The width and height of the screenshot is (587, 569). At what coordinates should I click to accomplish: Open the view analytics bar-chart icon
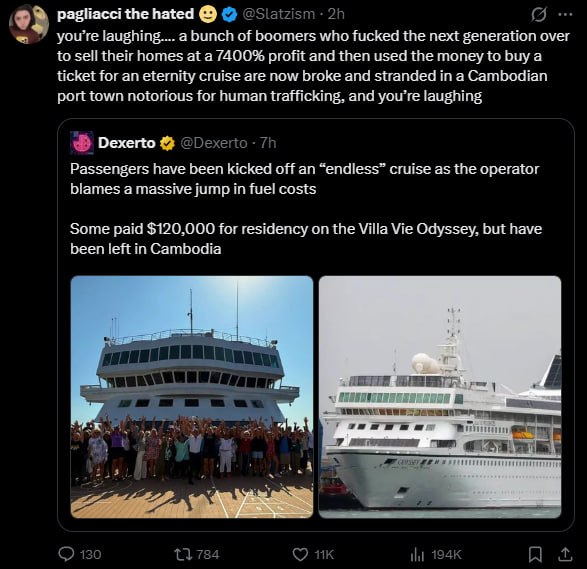pyautogui.click(x=417, y=554)
